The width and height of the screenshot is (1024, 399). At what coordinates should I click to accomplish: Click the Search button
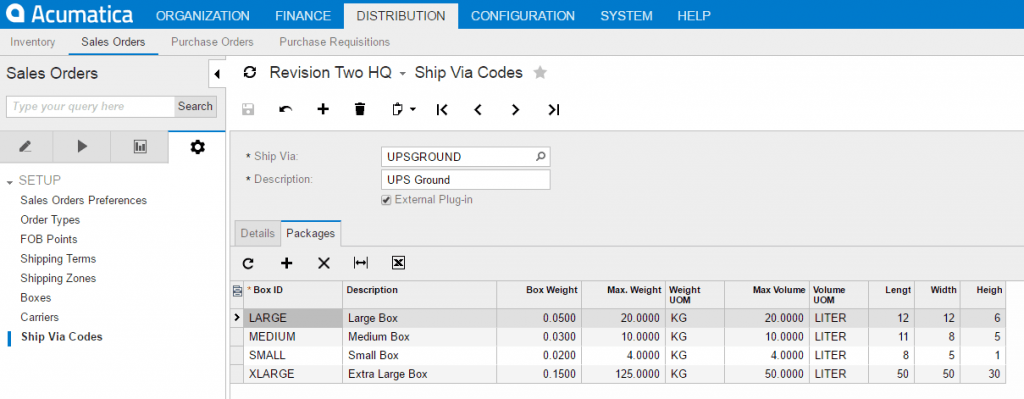pyautogui.click(x=195, y=106)
